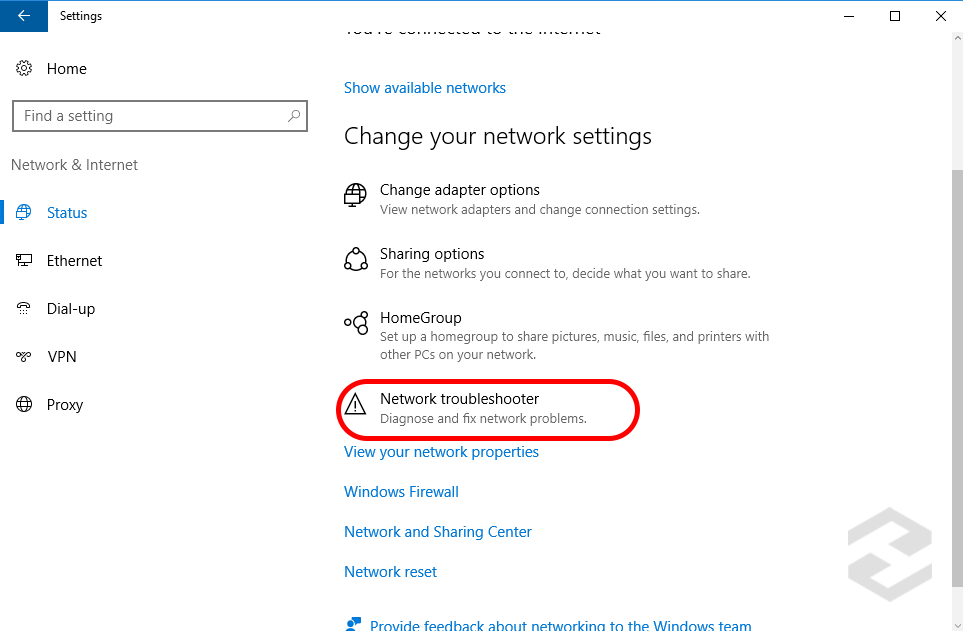
Task: Click the VPN icon in sidebar
Action: (25, 357)
